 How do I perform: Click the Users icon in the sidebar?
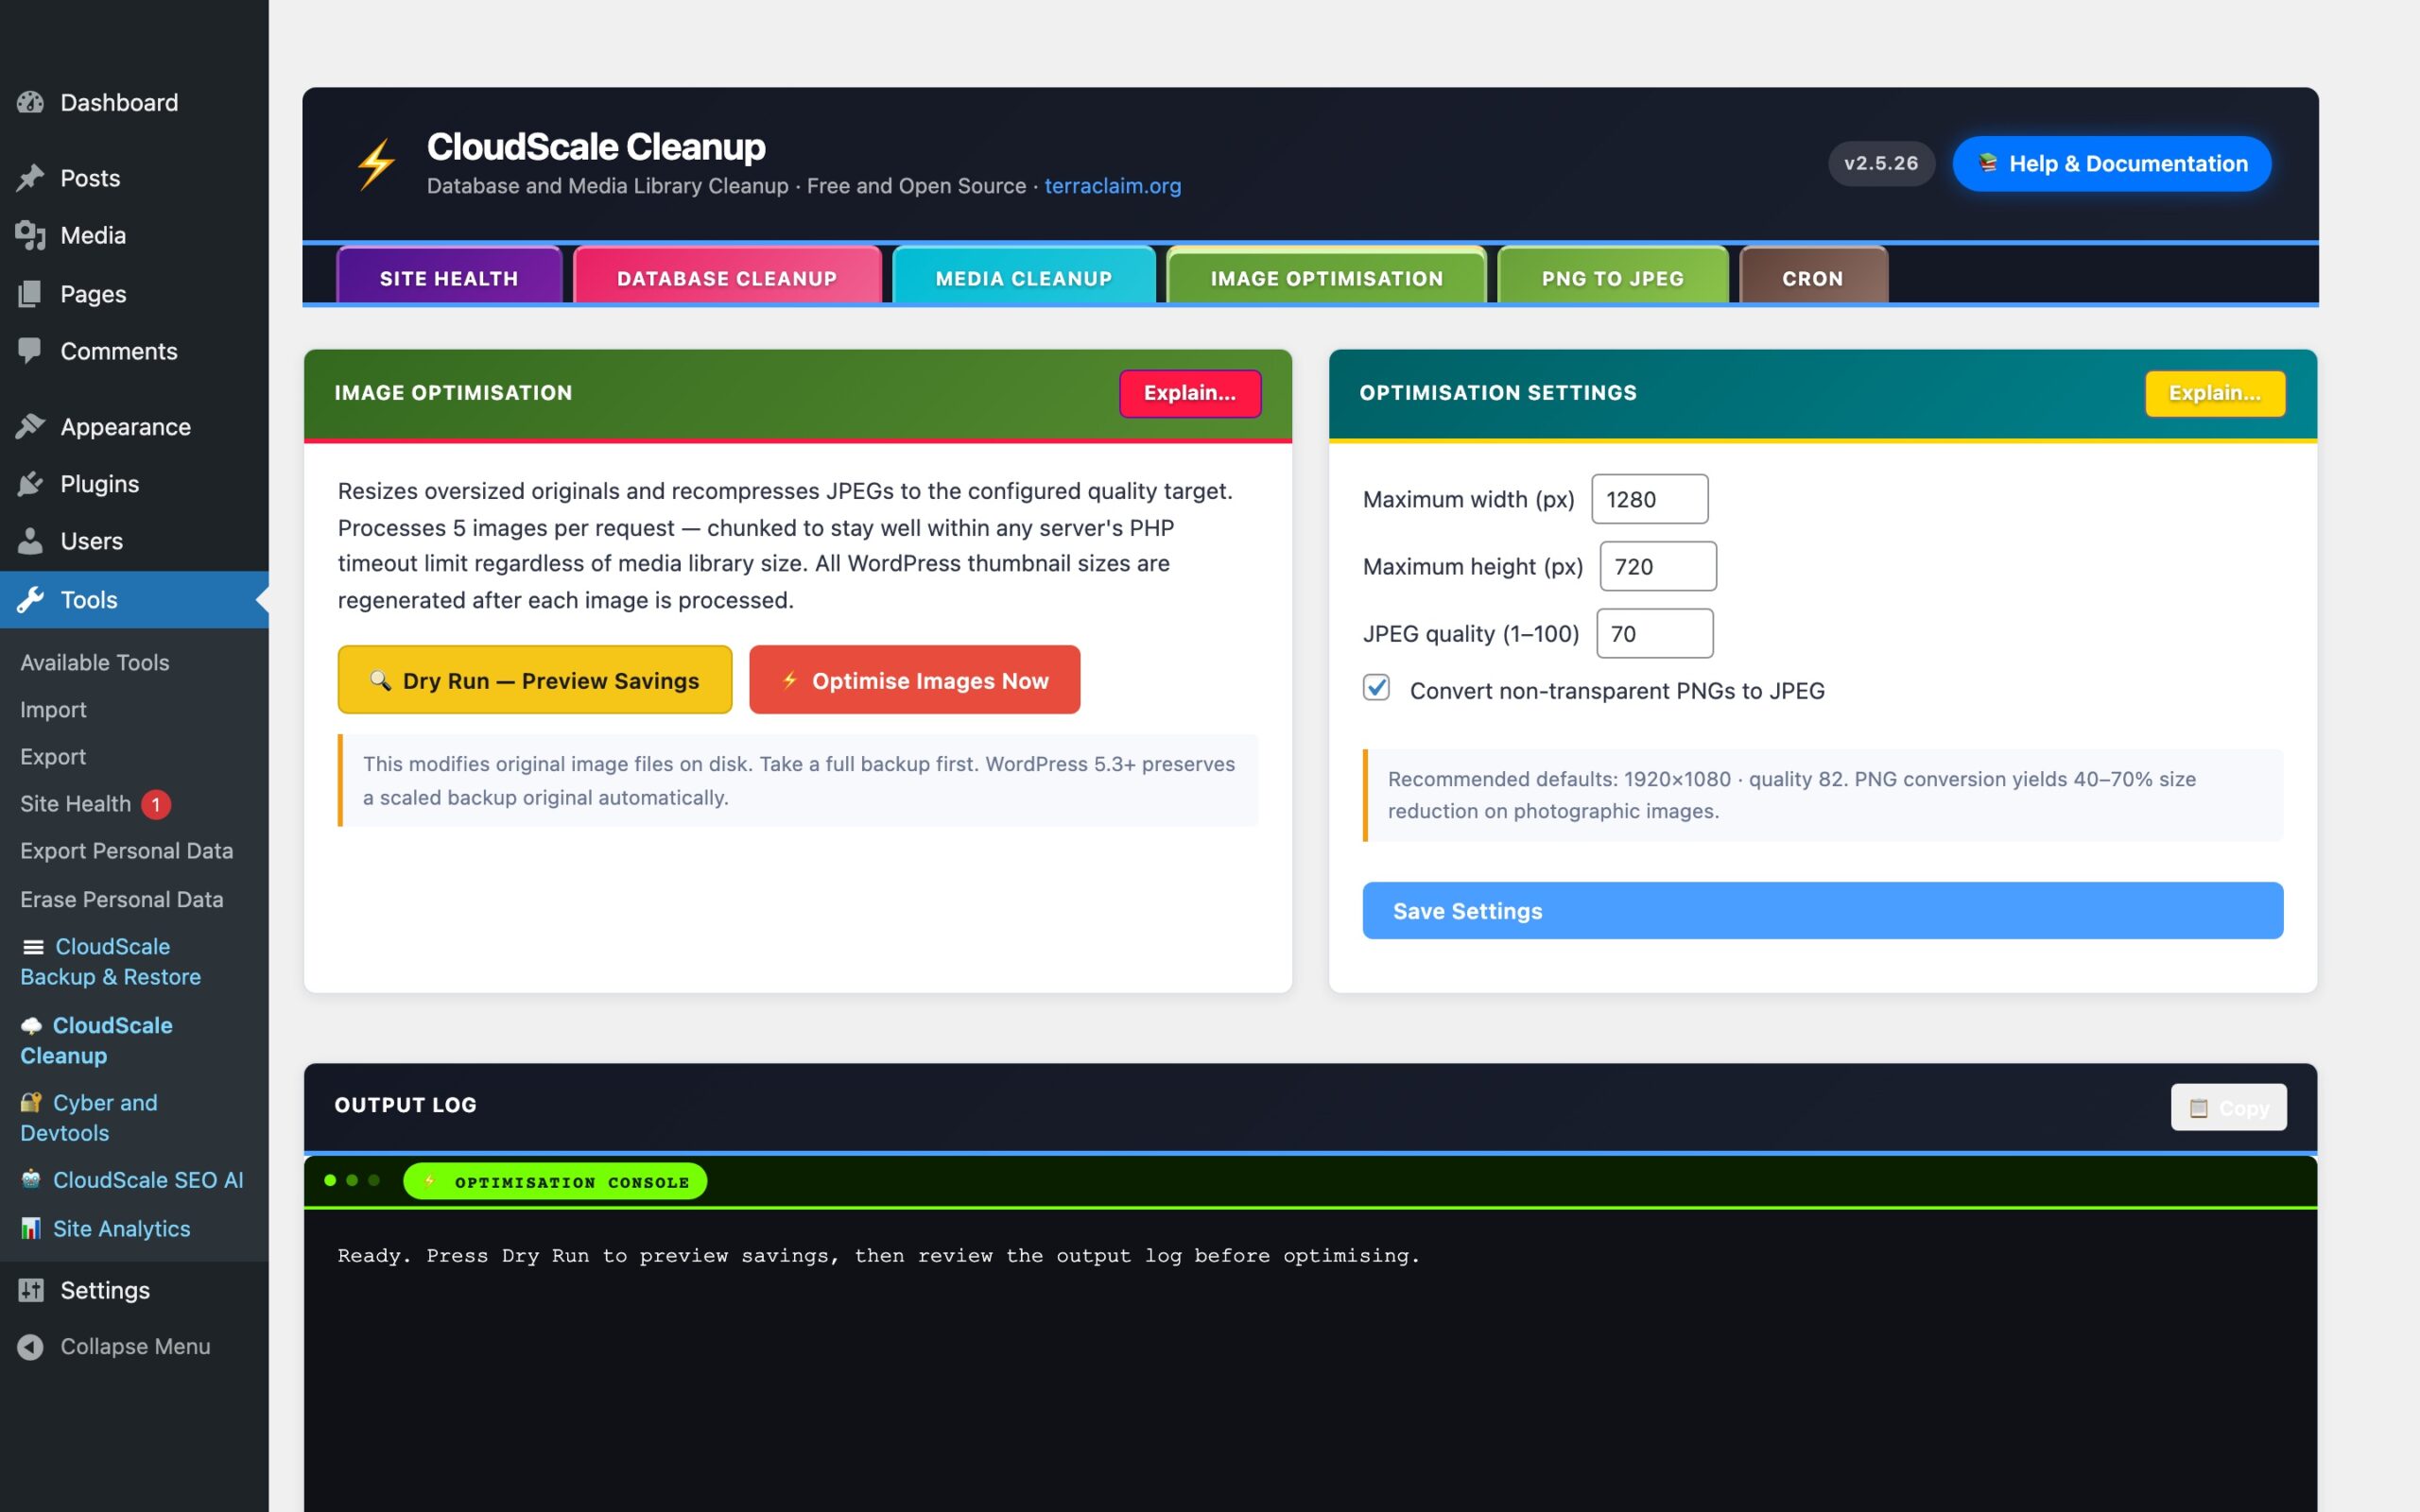pyautogui.click(x=33, y=541)
